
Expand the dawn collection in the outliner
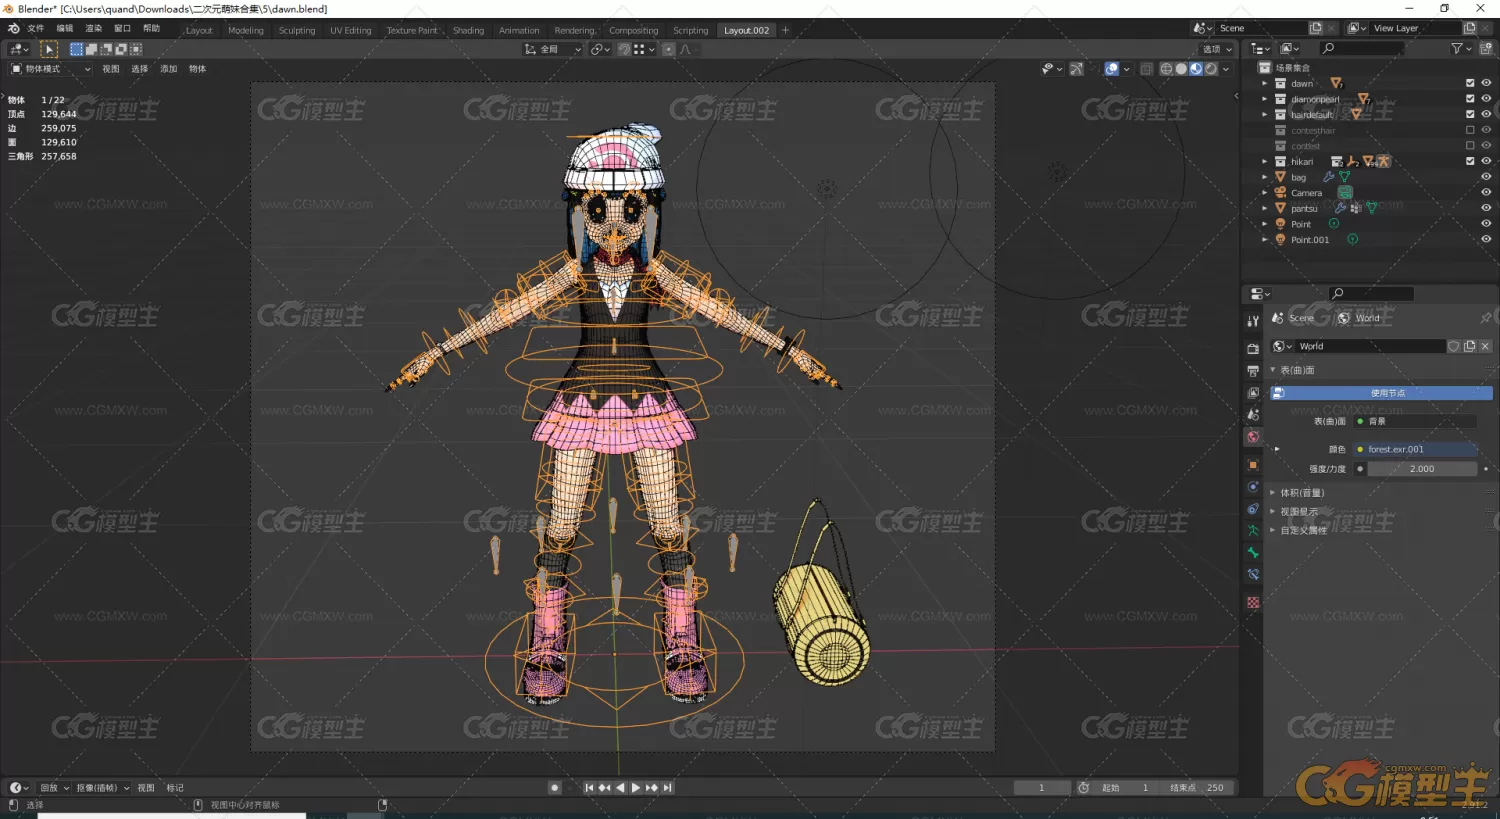pos(1265,83)
